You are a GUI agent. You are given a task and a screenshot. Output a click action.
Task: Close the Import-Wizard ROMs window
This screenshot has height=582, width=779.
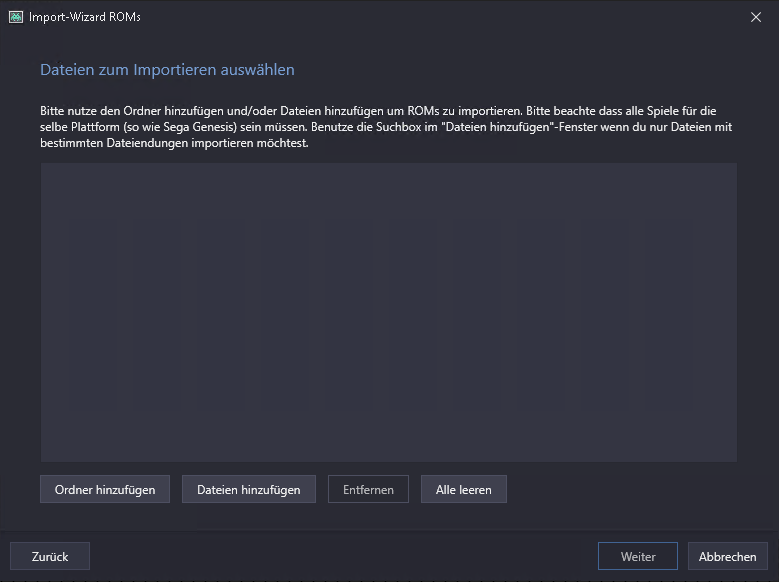(x=755, y=16)
